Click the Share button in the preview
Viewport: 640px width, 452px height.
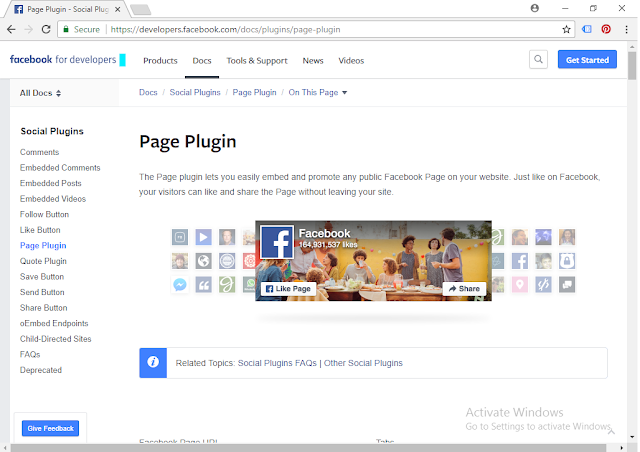coord(464,289)
